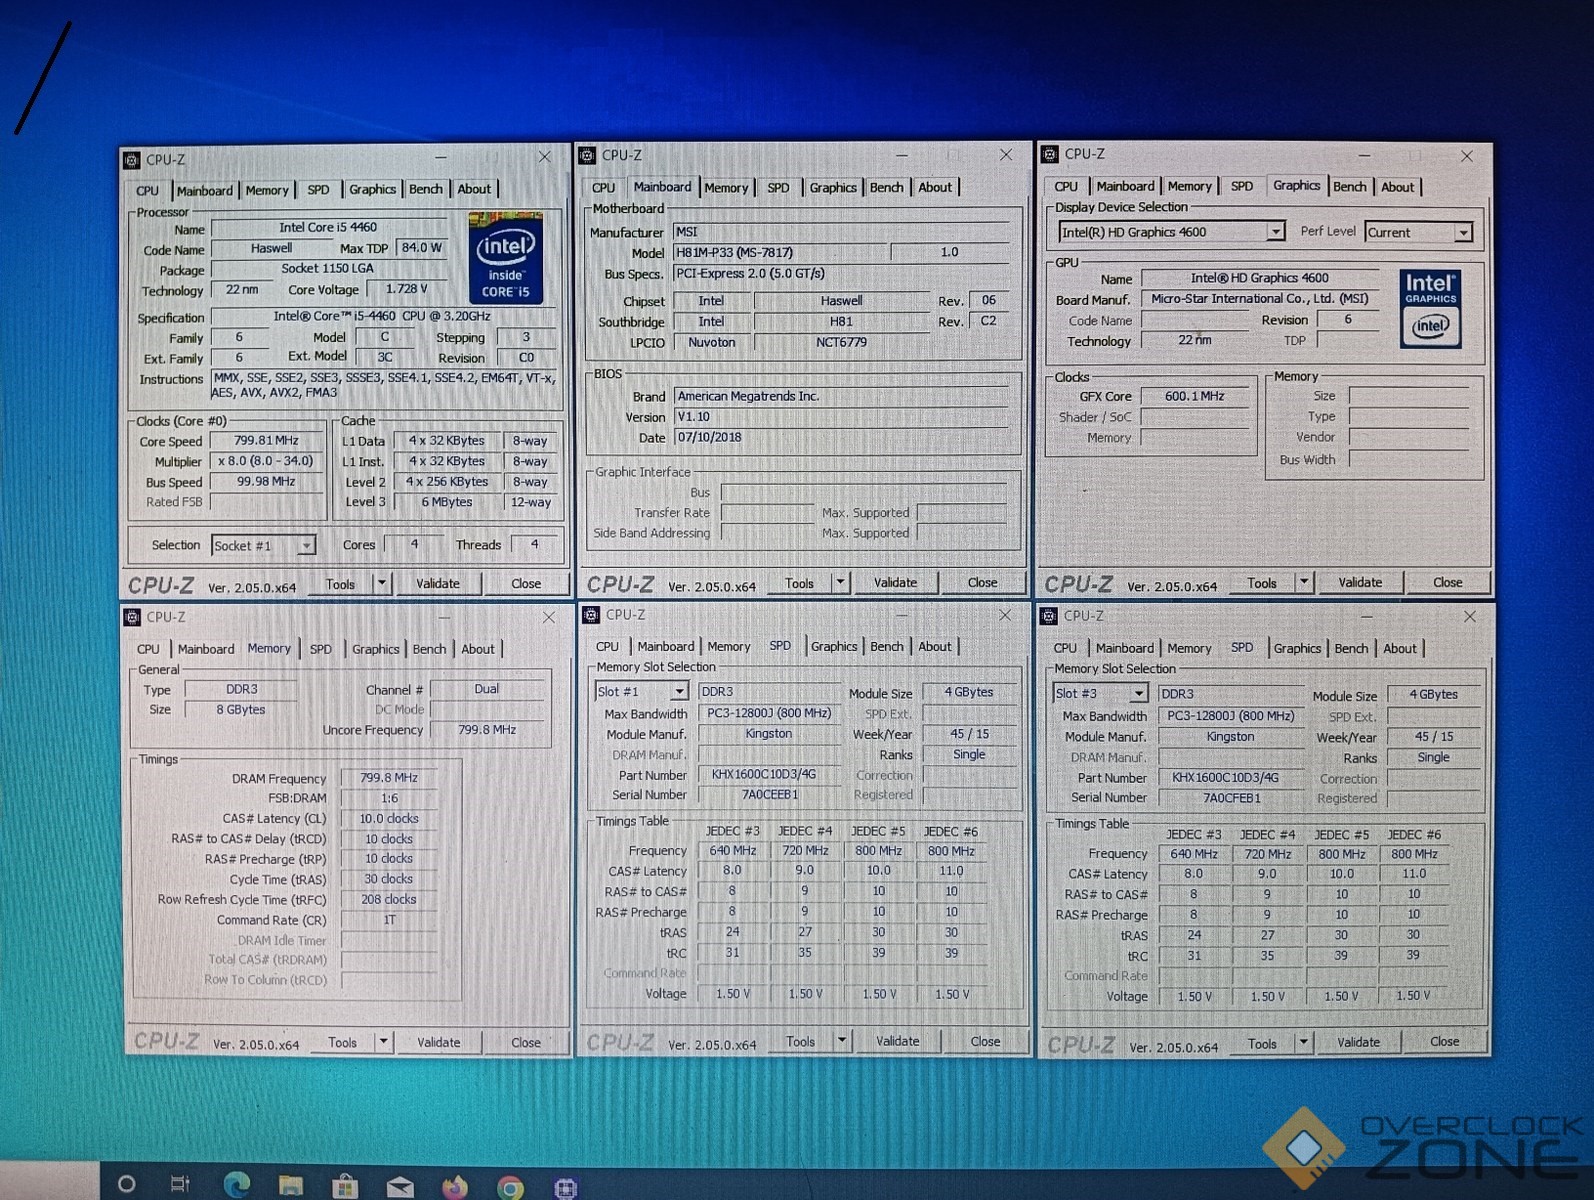Click CPU-Z app icon in Slot #1 SPD window title bar
The width and height of the screenshot is (1594, 1200).
click(590, 615)
